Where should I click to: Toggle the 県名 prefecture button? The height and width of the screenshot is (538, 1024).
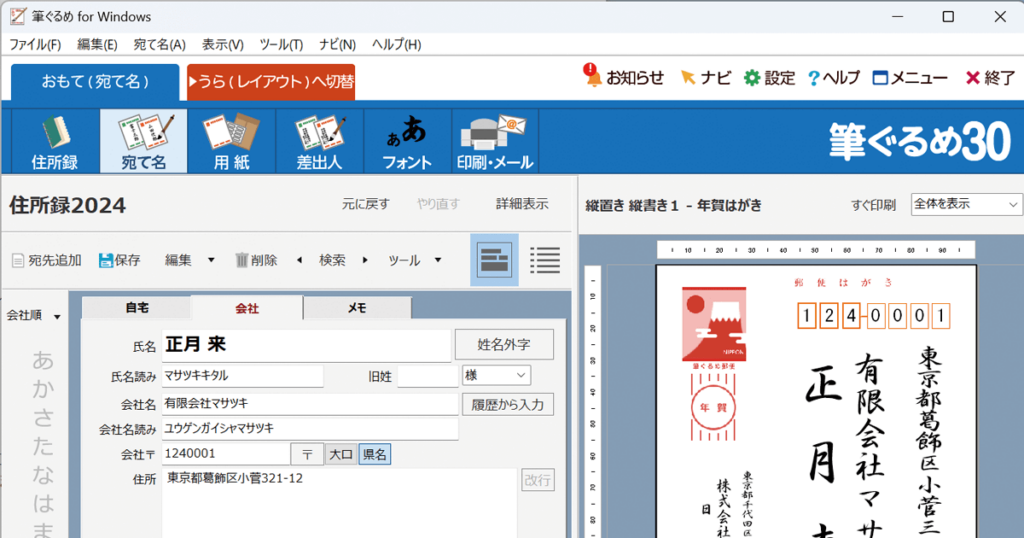point(375,454)
